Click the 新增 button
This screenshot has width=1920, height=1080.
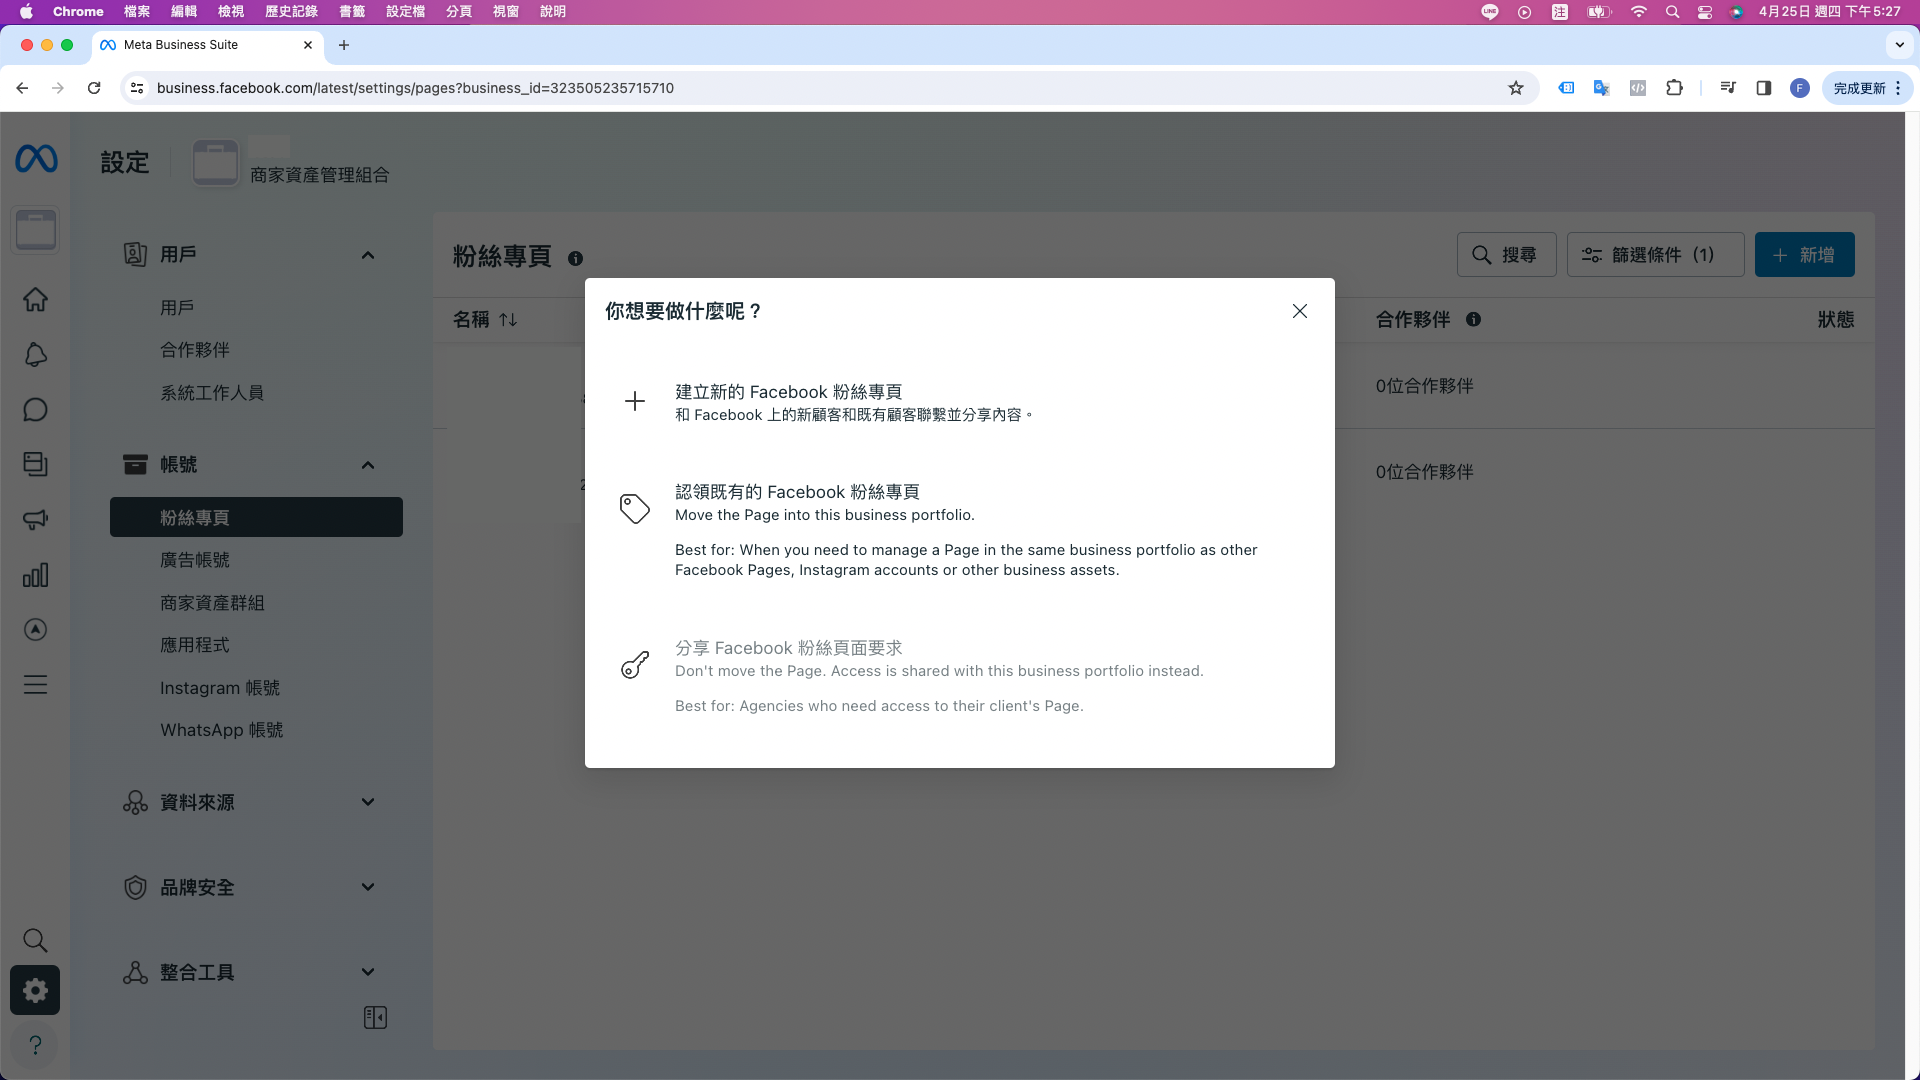tap(1804, 255)
